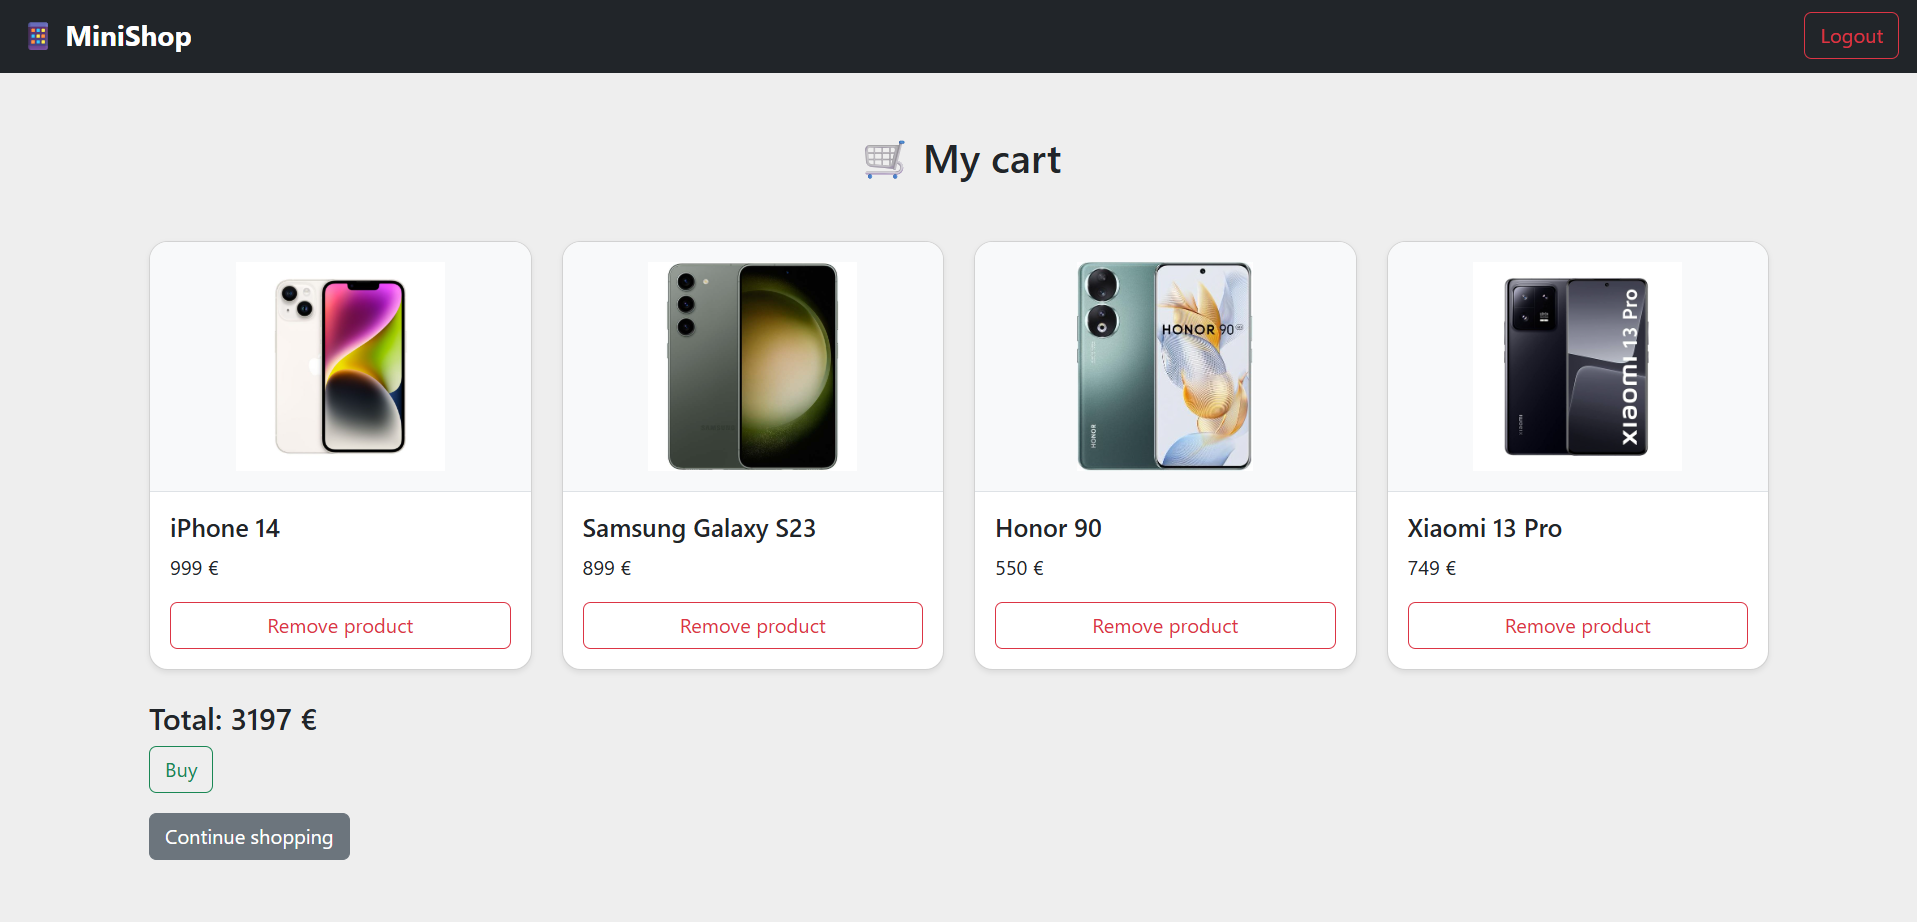
Task: Click the Xiaomi 13 Pro title
Action: point(1484,528)
